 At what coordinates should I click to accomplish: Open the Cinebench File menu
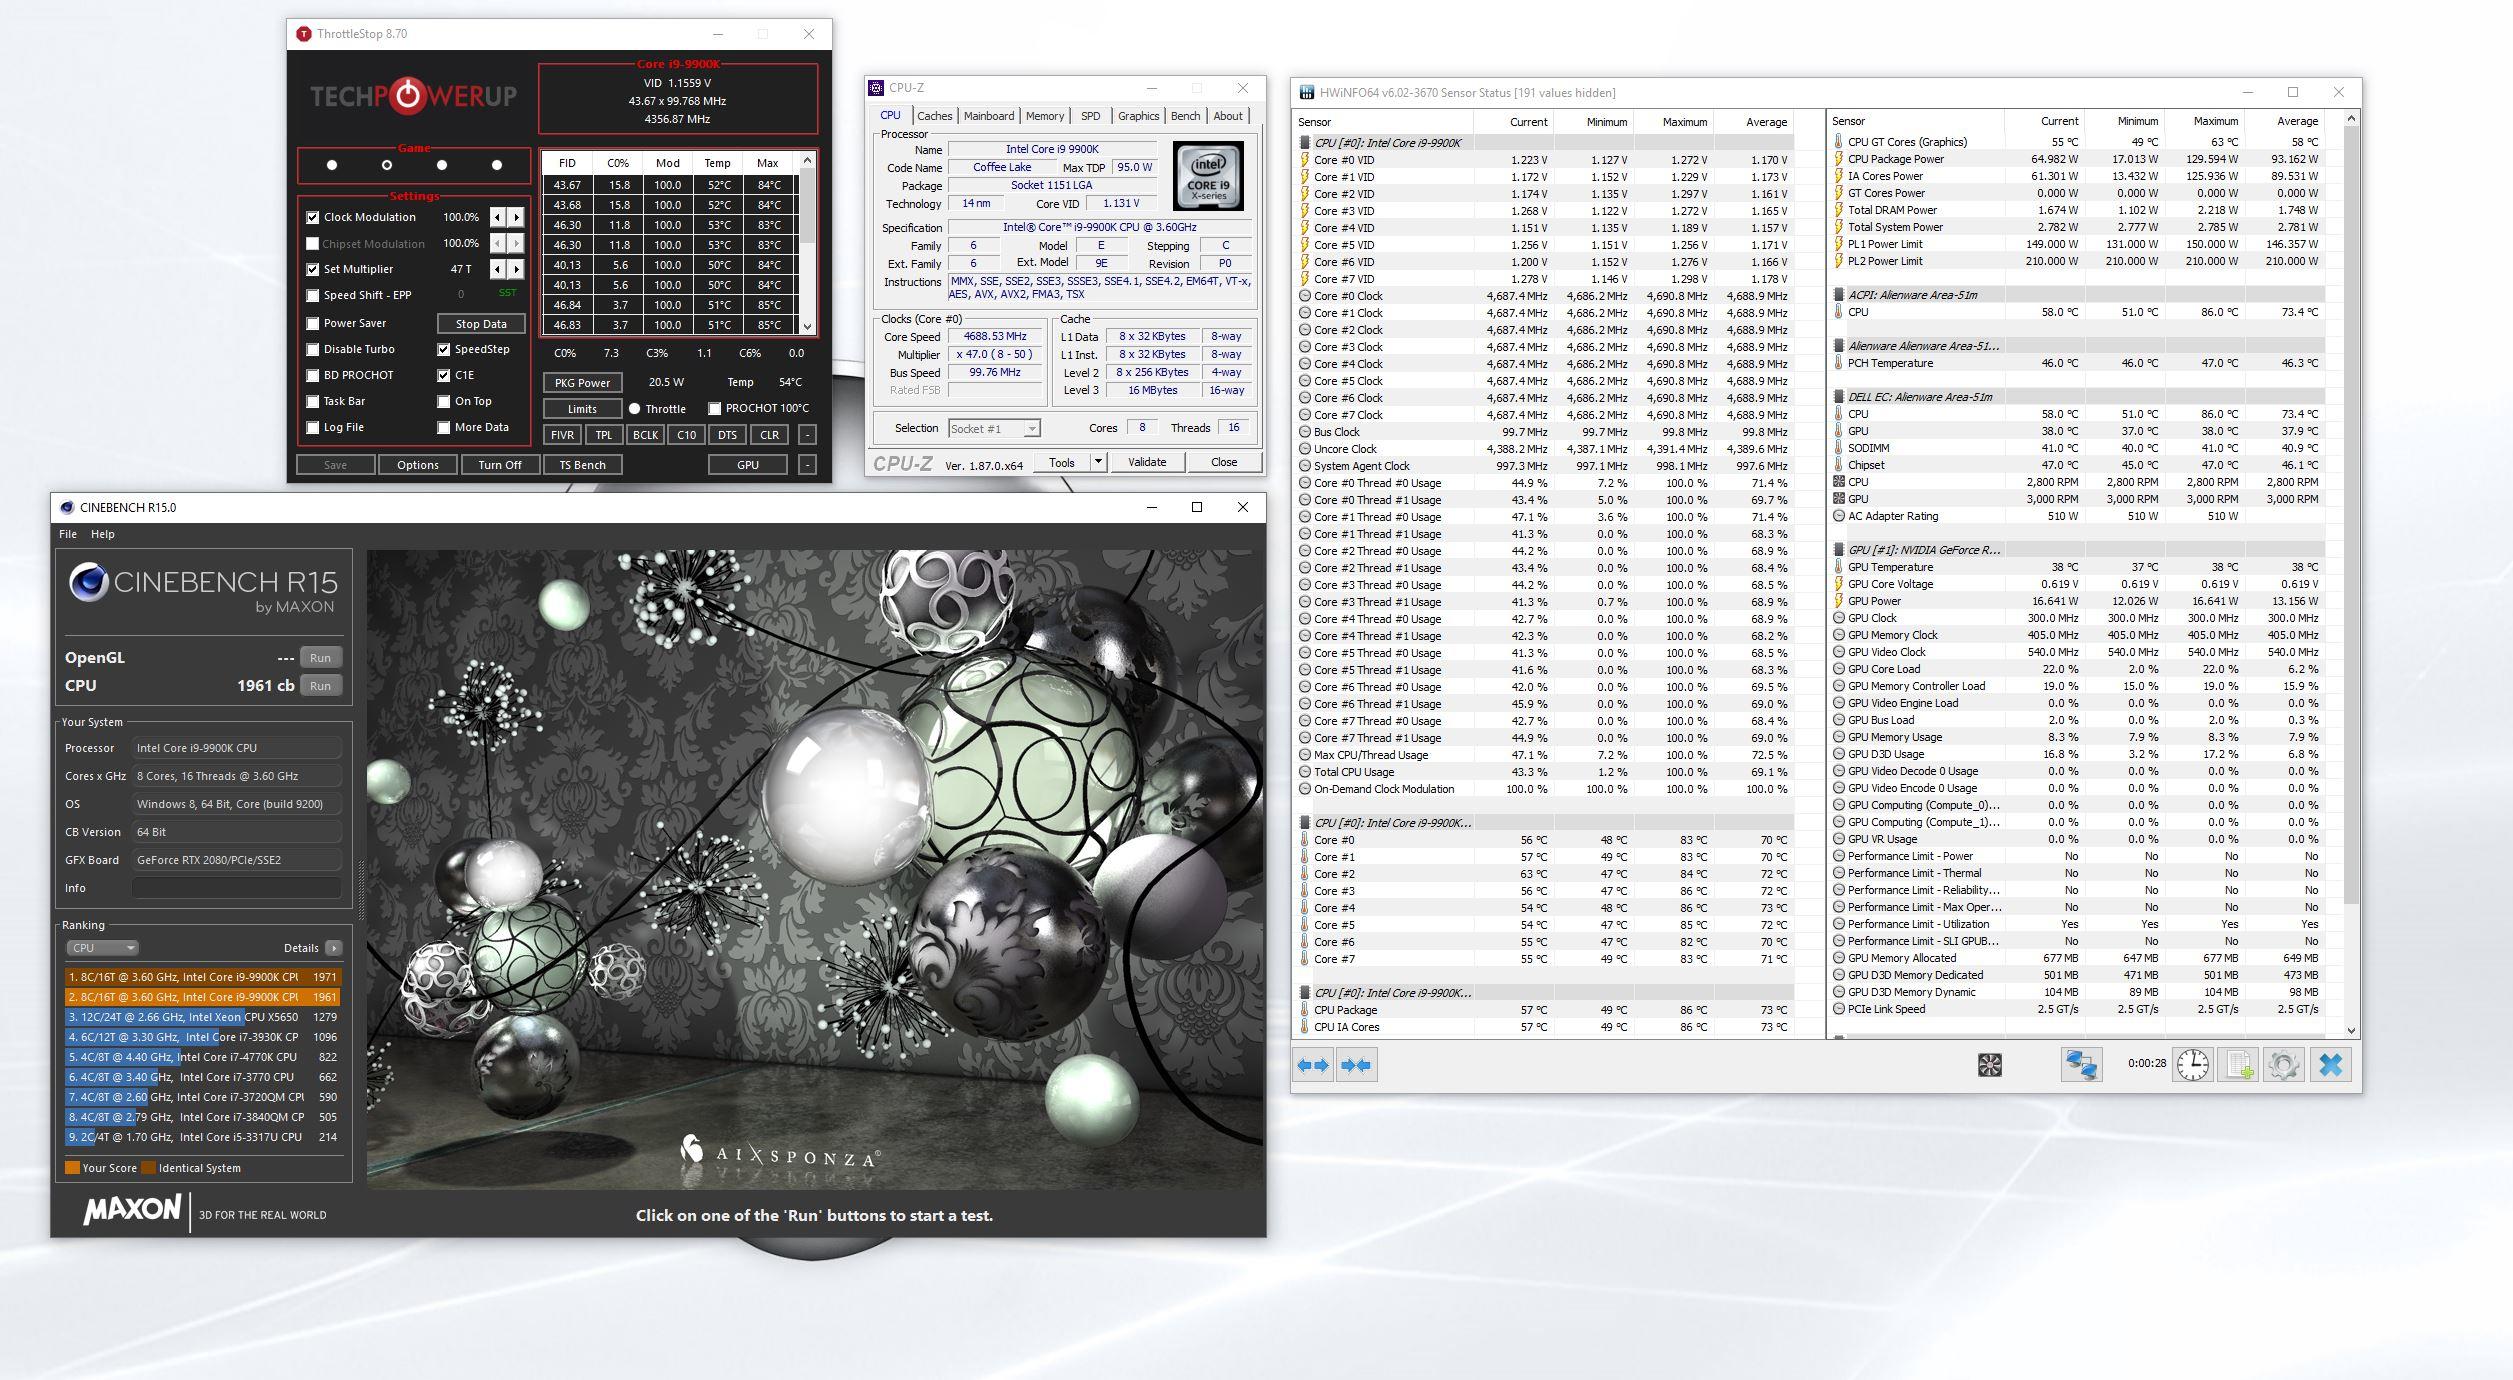pos(68,534)
